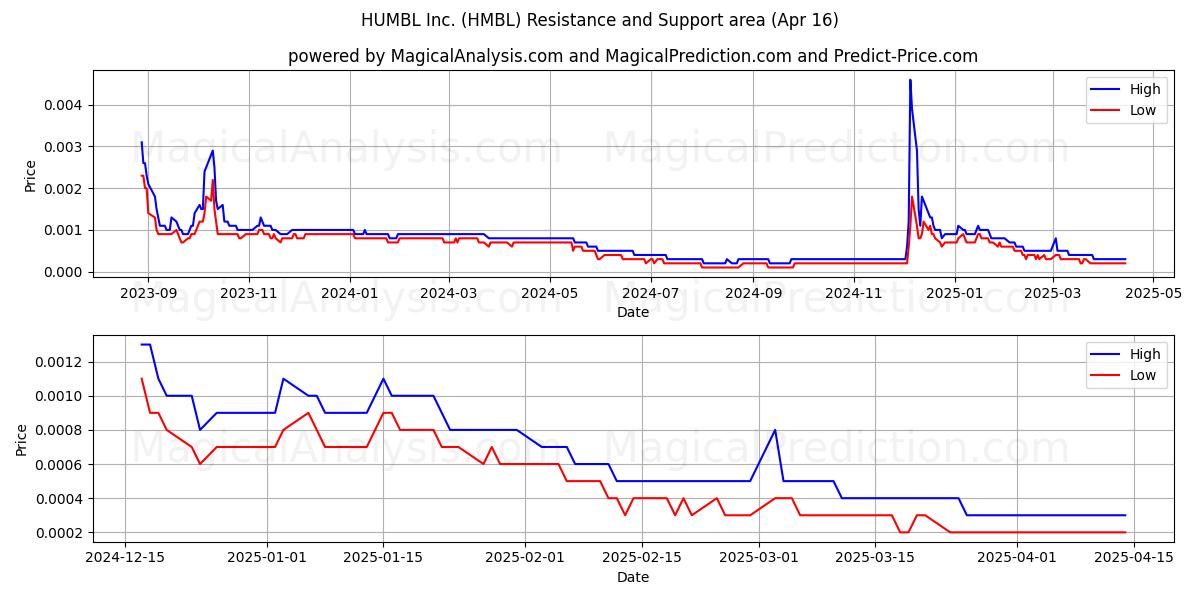Click the '2025-03-15' x-axis tick label

coord(875,558)
